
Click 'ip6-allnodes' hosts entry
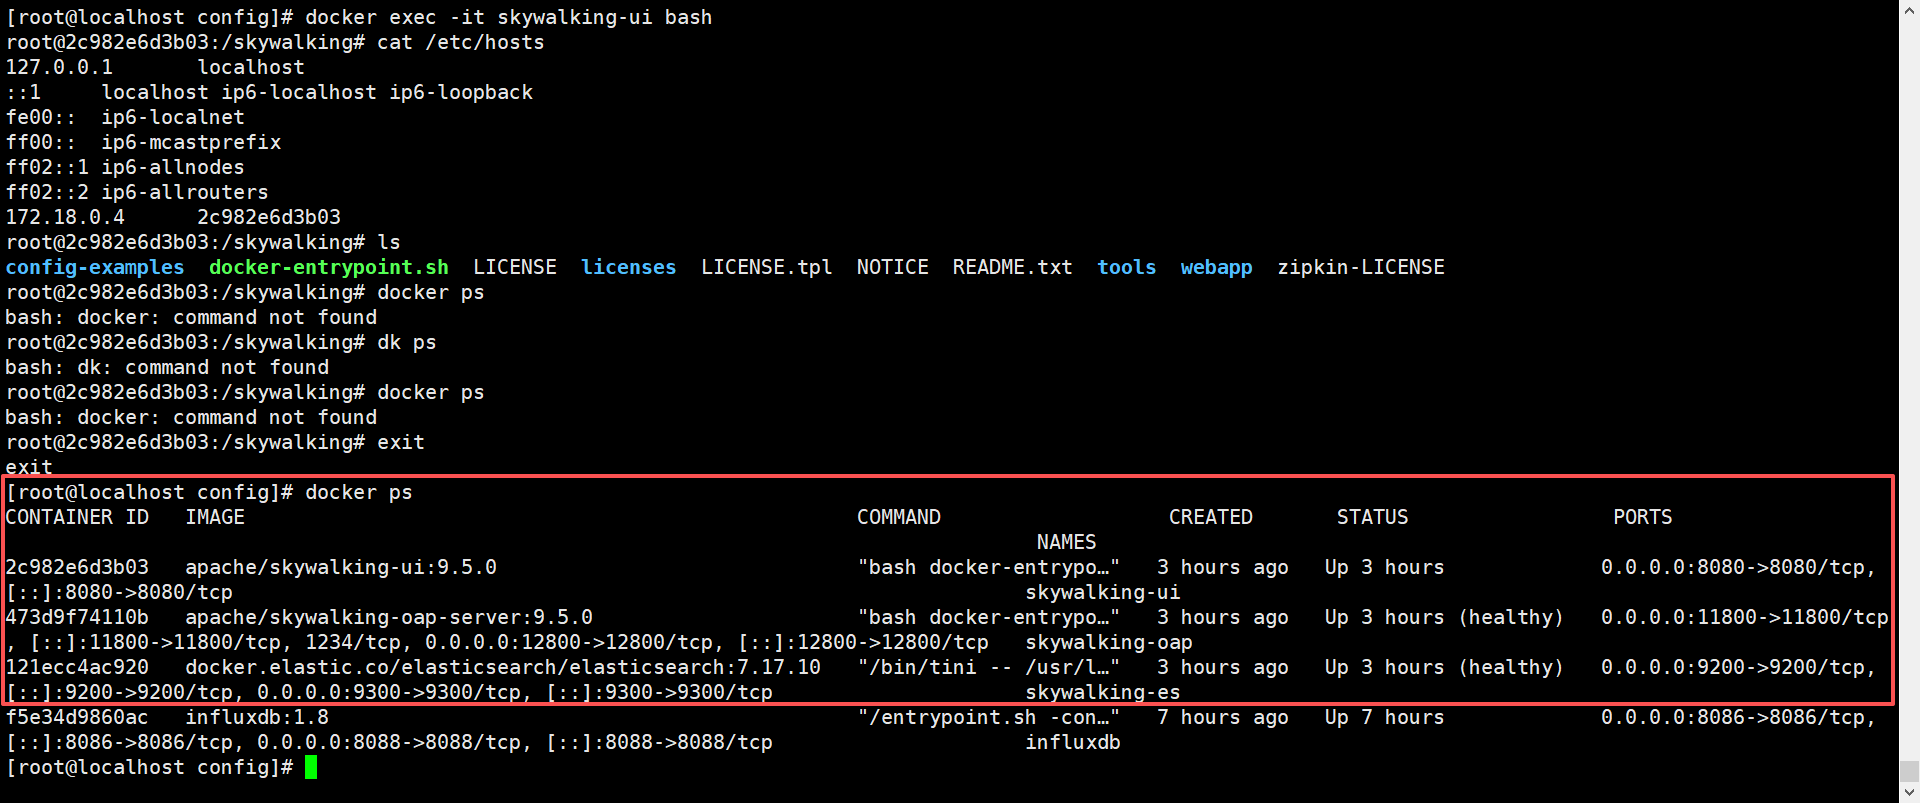(173, 167)
